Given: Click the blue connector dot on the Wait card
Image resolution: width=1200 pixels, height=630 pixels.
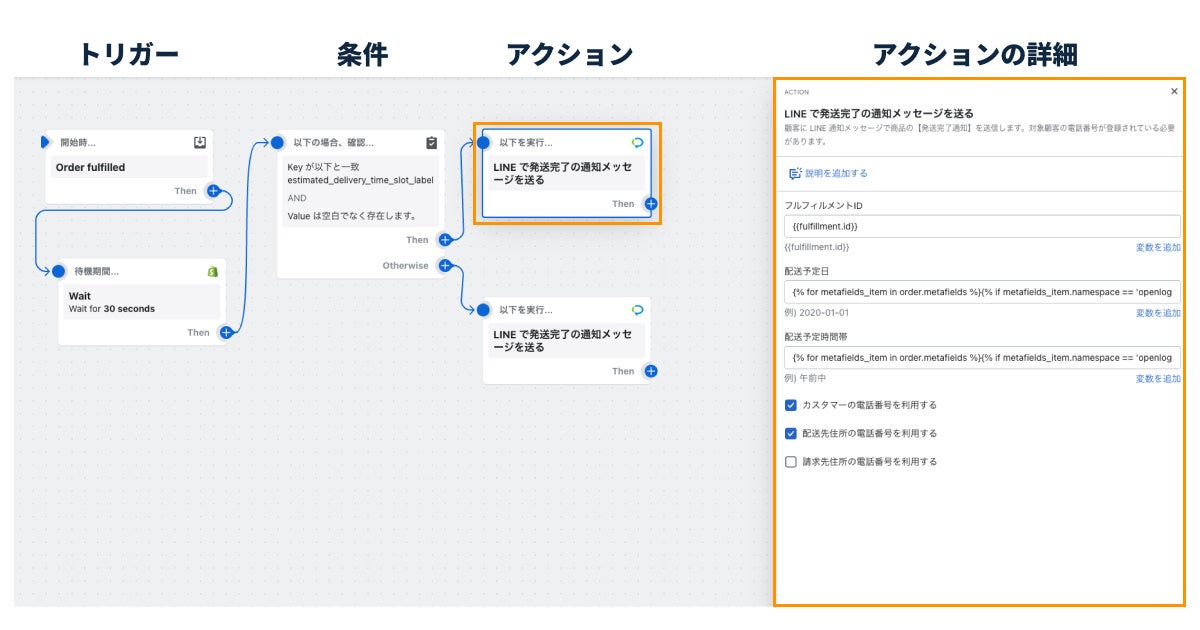Looking at the screenshot, I should 58,272.
